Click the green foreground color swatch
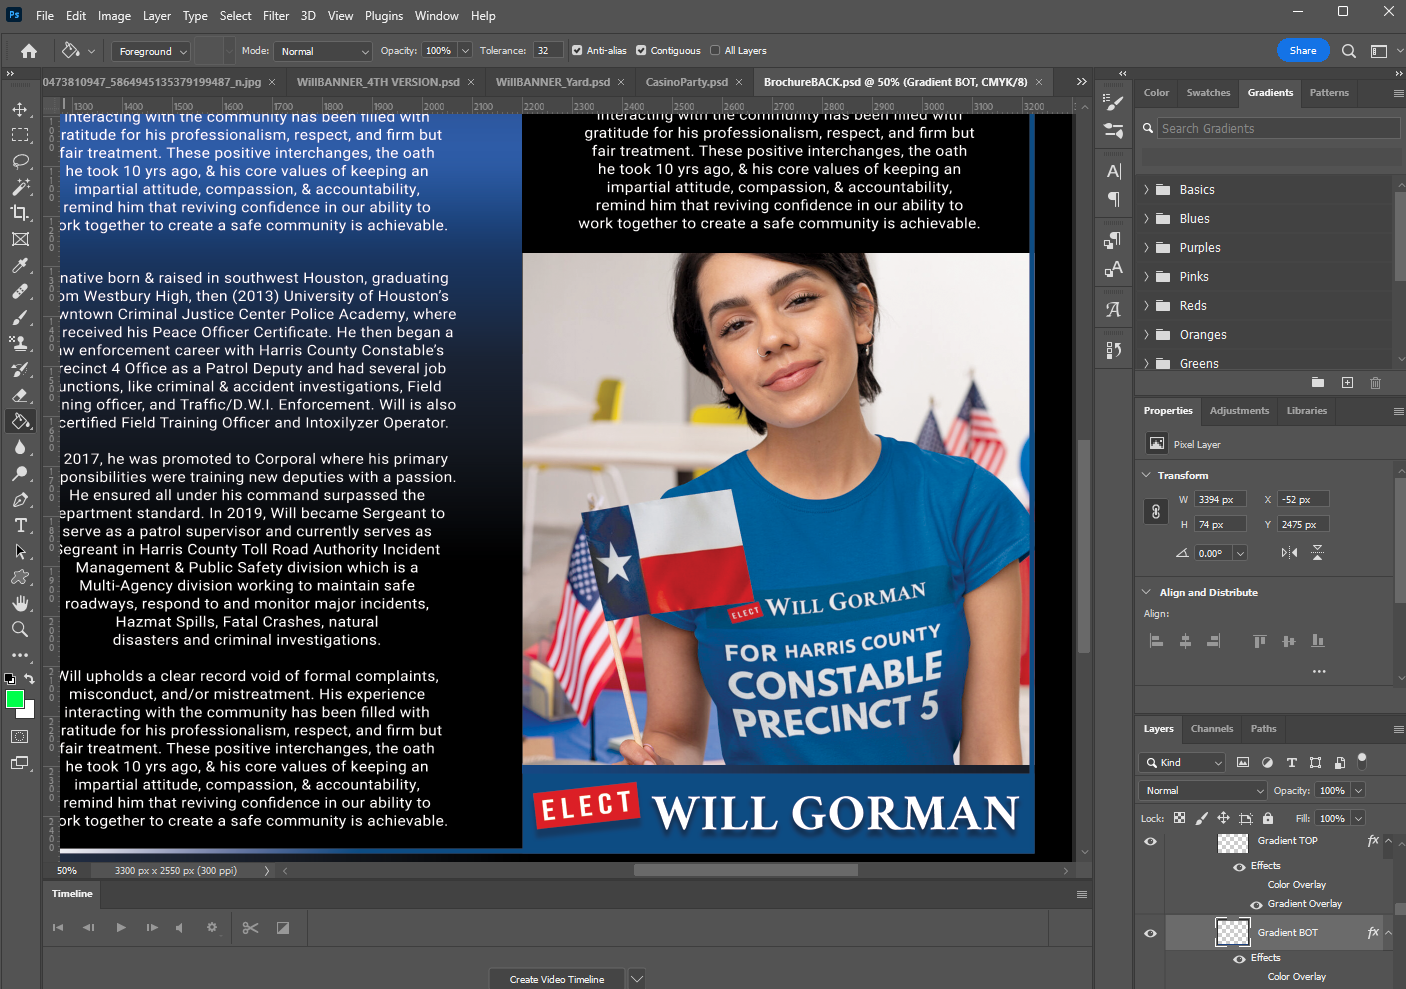 [15, 699]
